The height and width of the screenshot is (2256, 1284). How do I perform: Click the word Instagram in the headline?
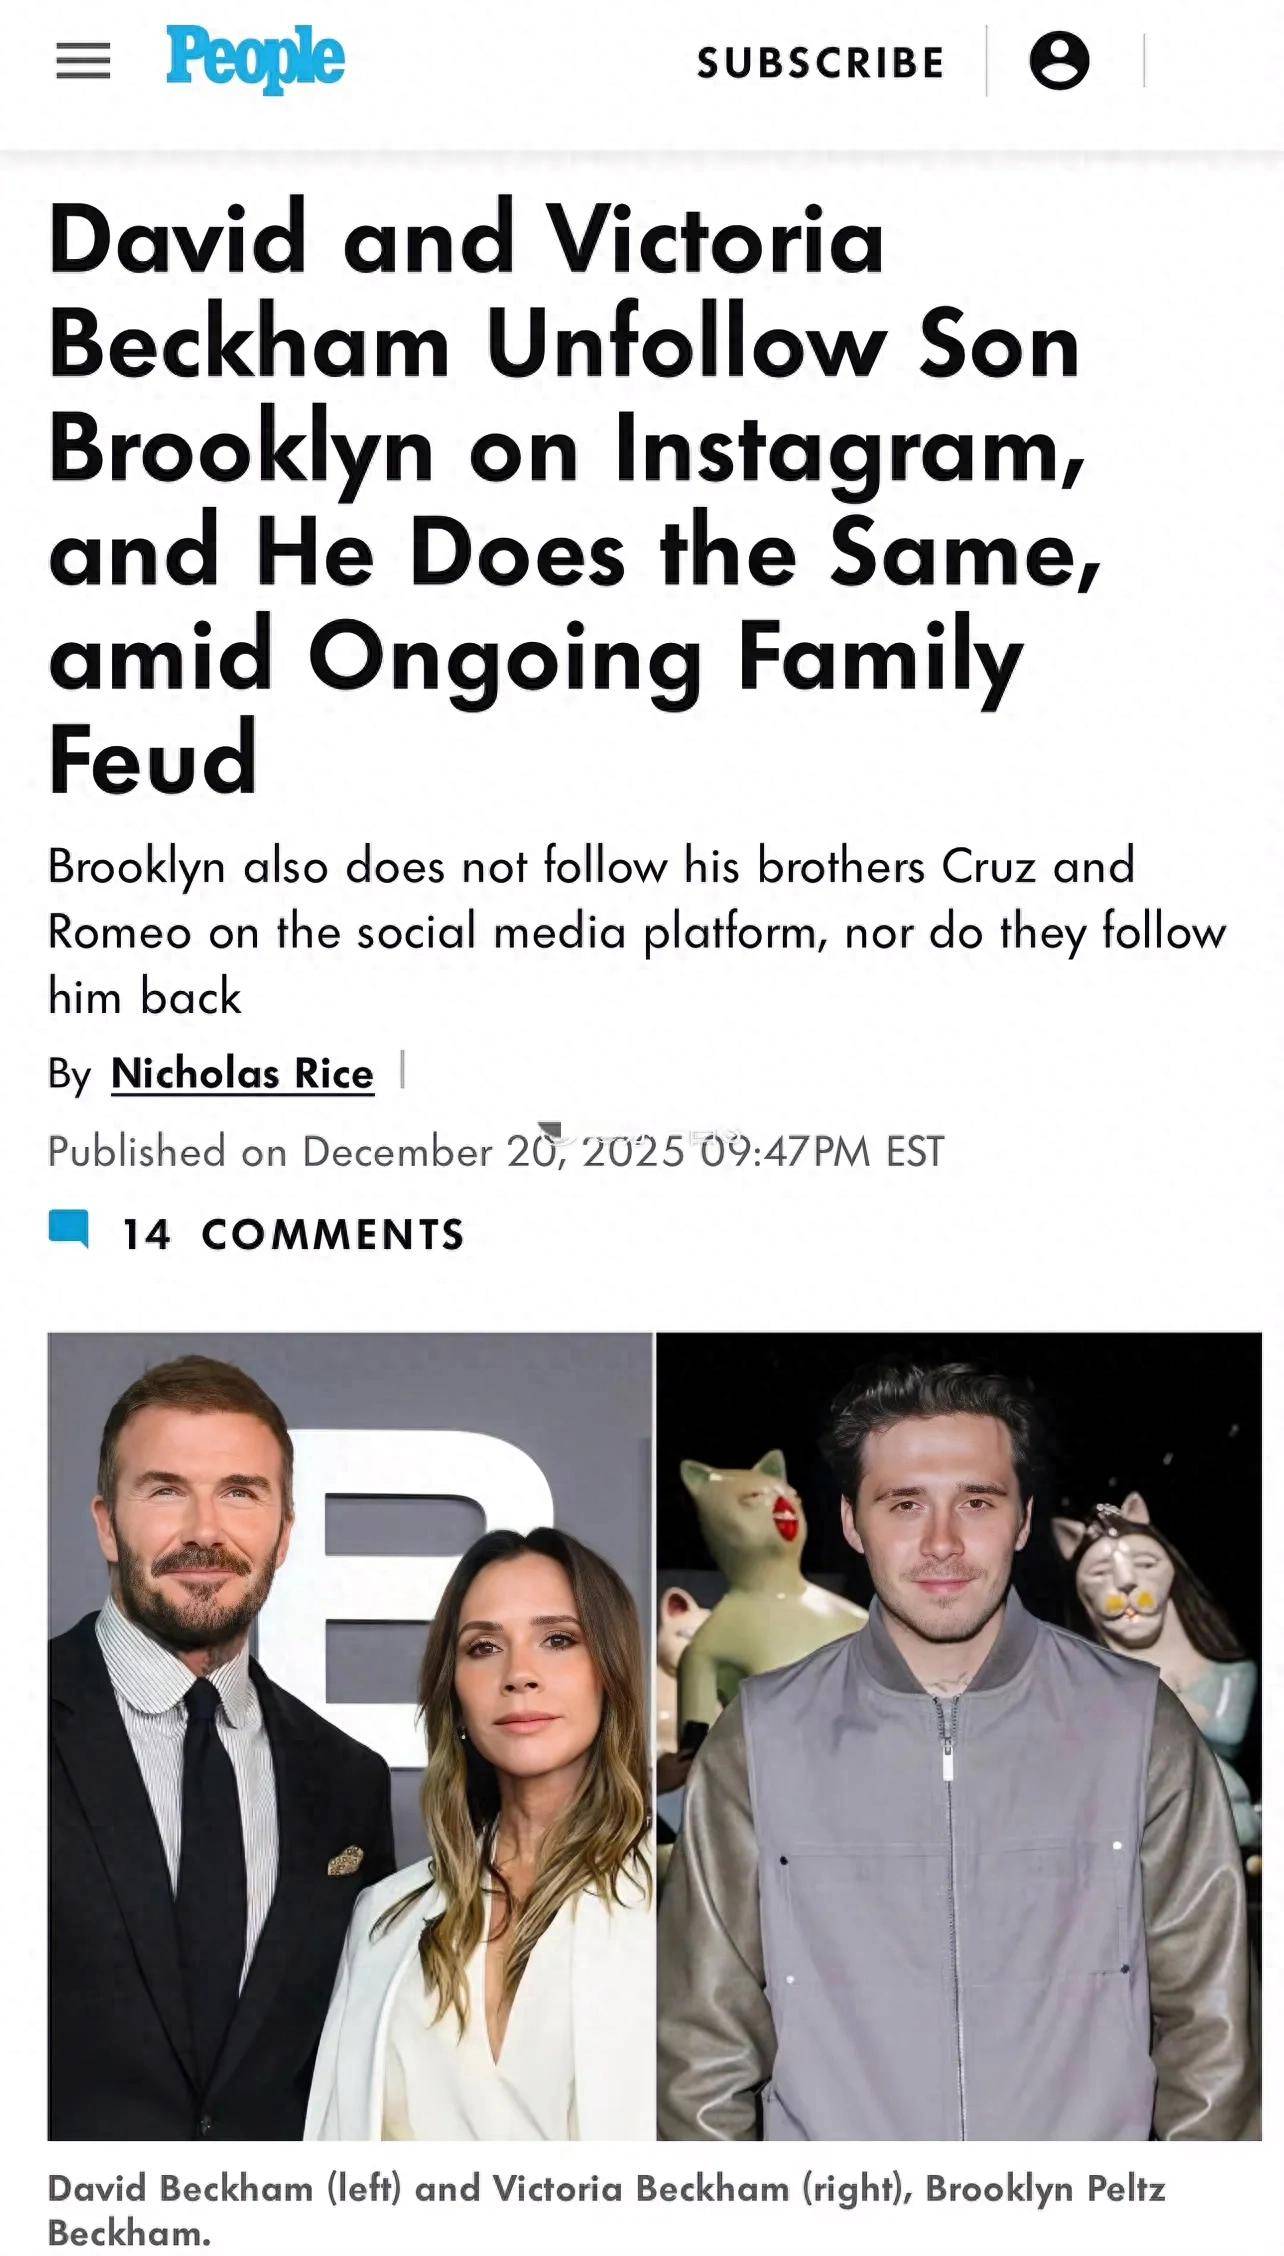coord(850,452)
